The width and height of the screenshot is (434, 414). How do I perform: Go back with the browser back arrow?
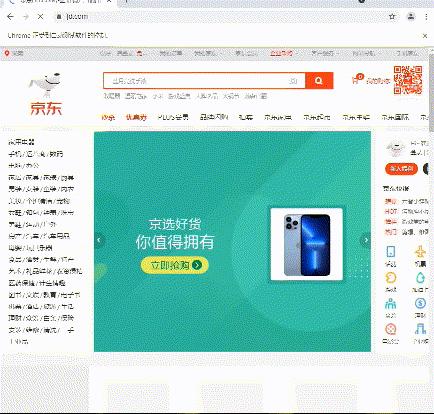[10, 16]
